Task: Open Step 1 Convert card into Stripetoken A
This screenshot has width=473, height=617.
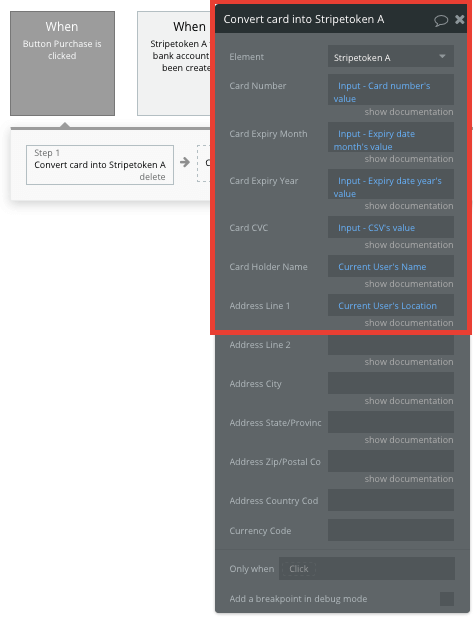Action: point(100,164)
